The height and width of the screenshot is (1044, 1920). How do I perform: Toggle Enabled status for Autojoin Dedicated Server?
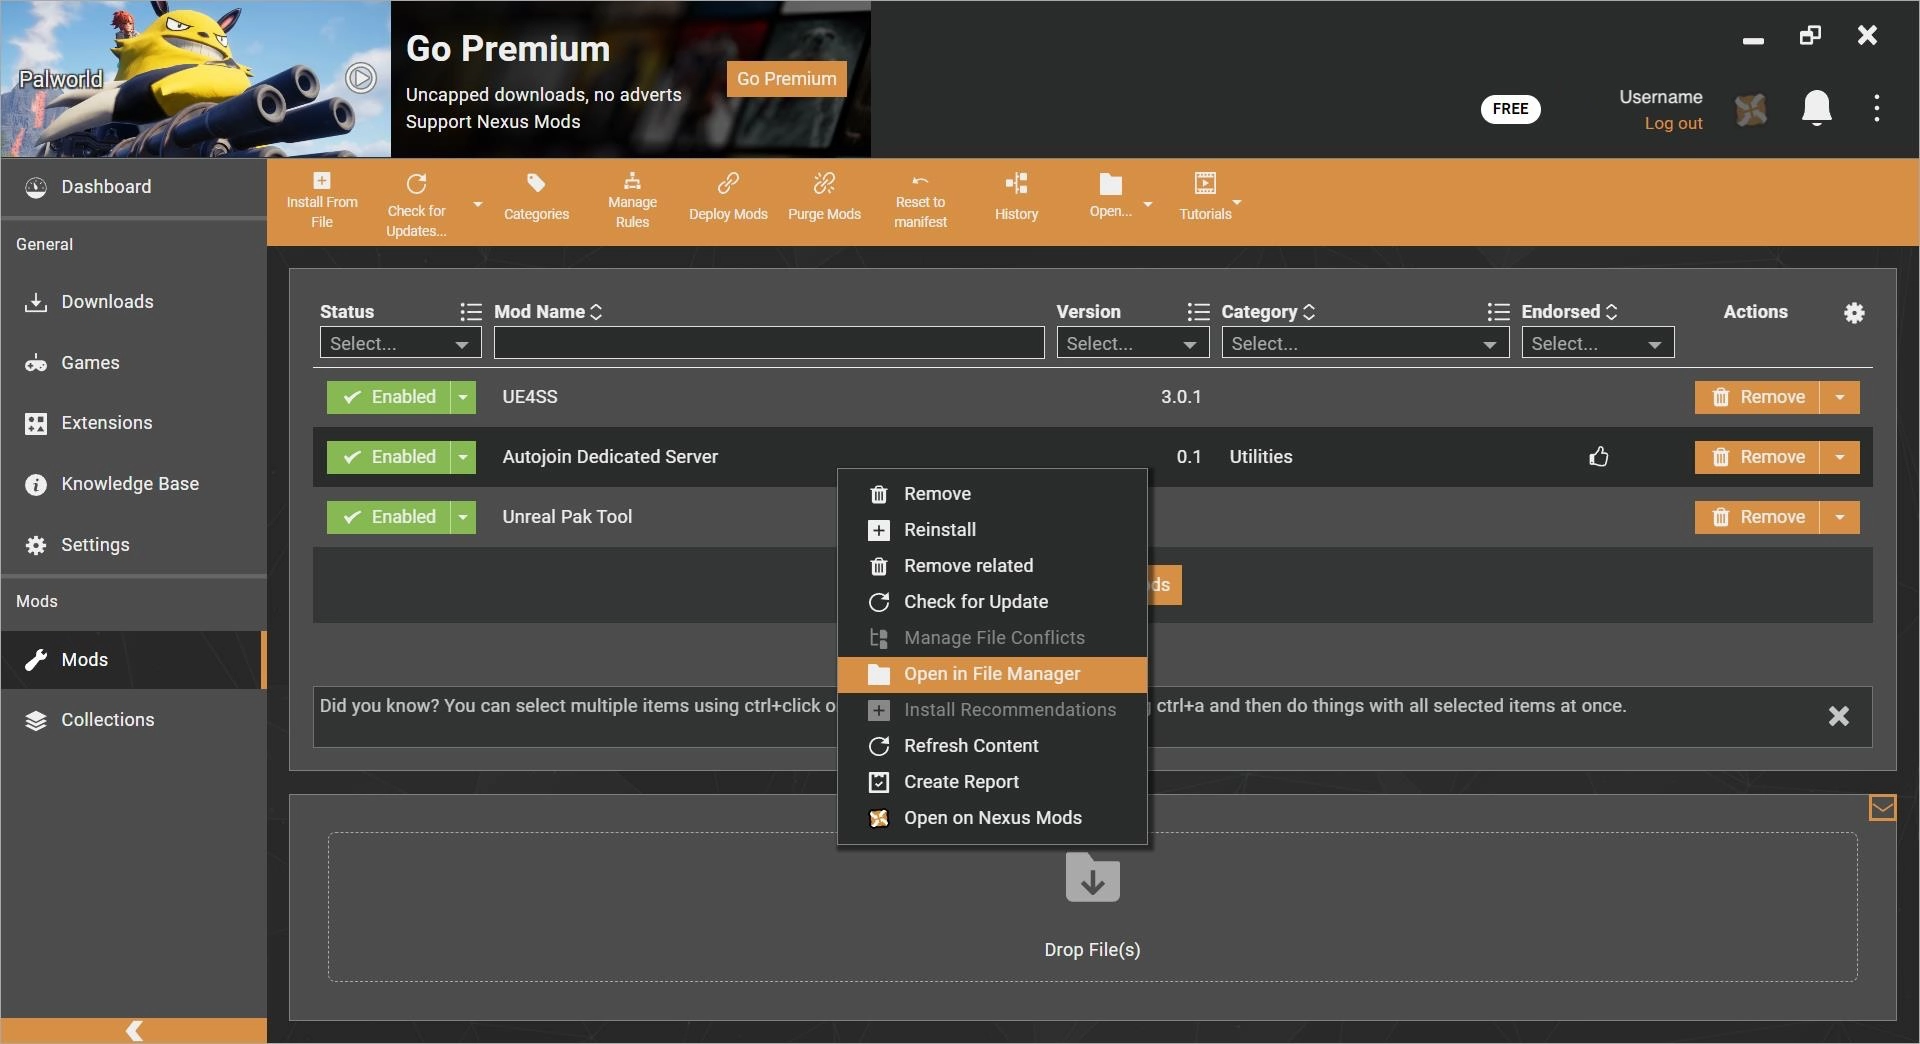[x=388, y=457]
